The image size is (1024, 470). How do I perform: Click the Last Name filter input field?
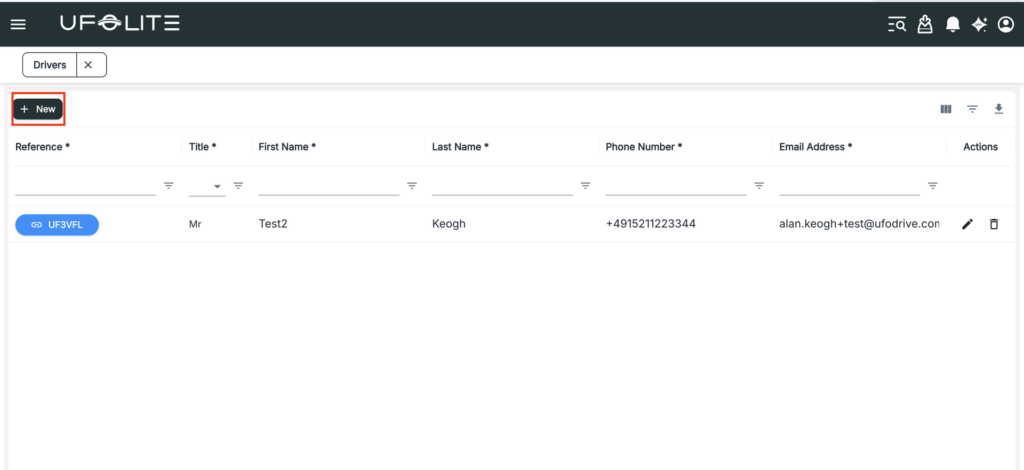pyautogui.click(x=502, y=185)
